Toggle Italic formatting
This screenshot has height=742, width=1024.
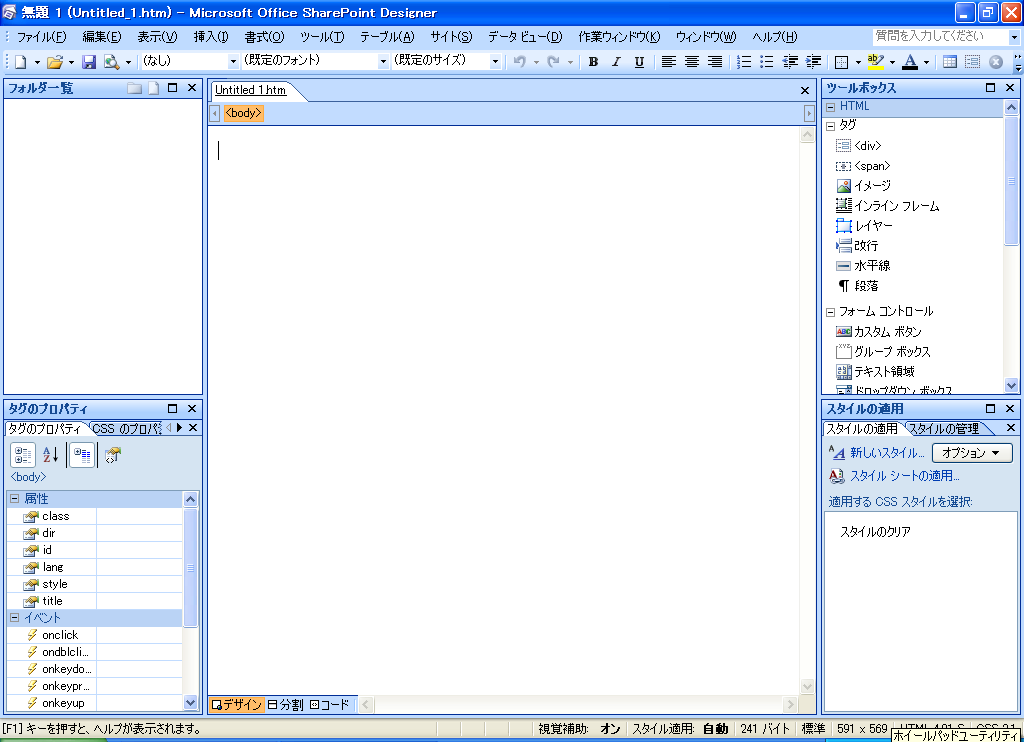coord(616,61)
